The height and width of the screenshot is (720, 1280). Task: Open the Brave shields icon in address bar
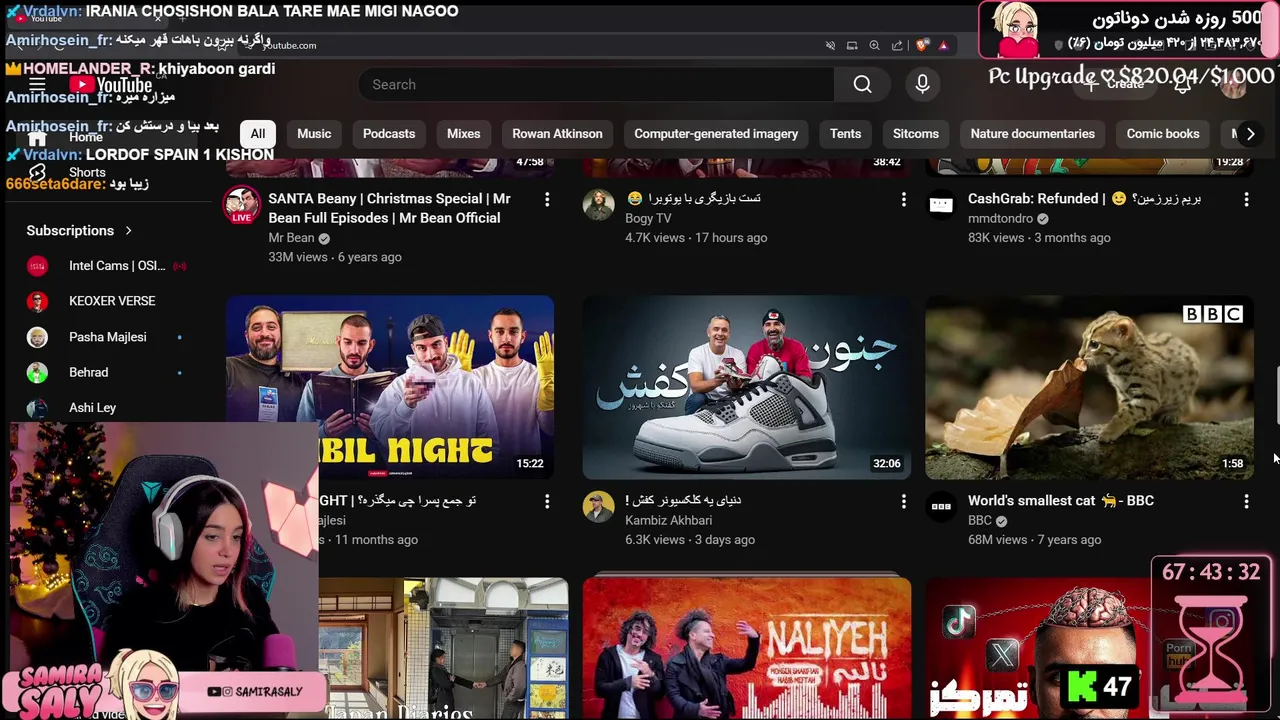point(922,45)
